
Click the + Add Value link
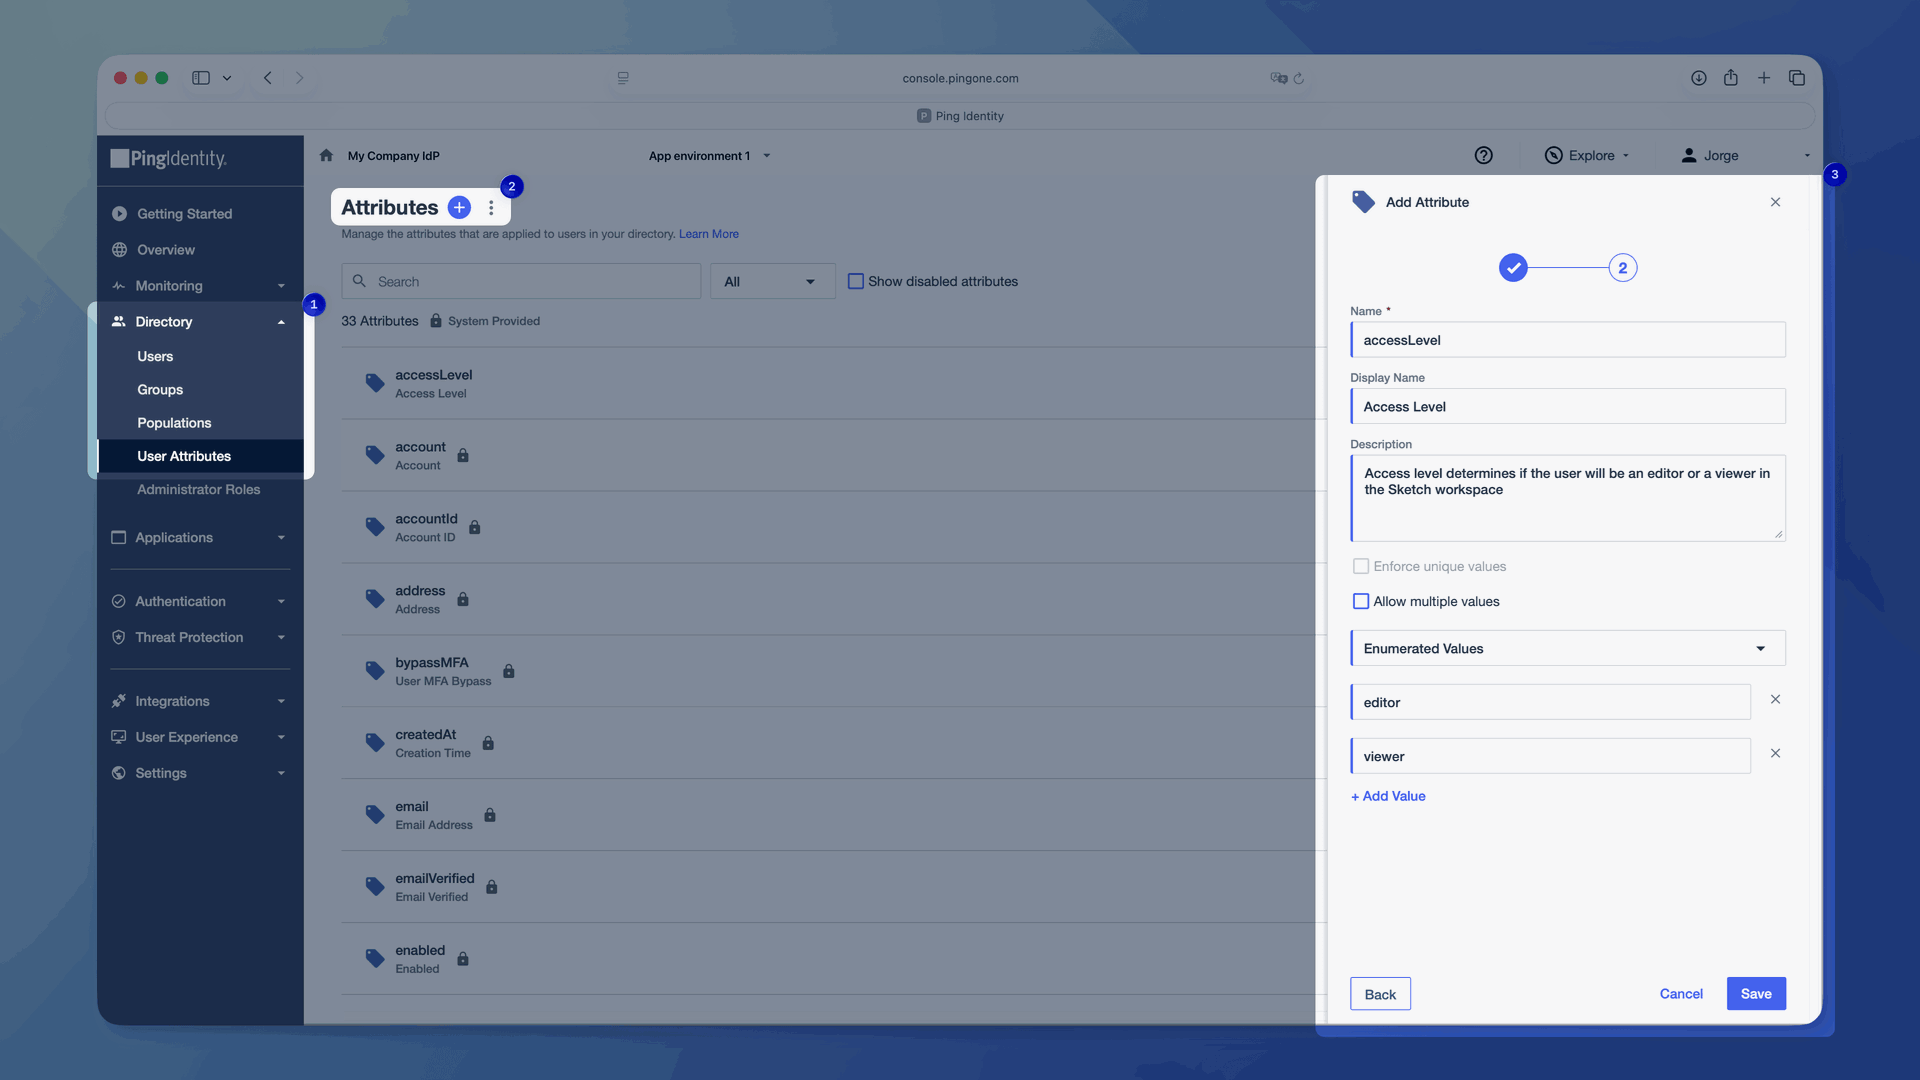tap(1388, 796)
